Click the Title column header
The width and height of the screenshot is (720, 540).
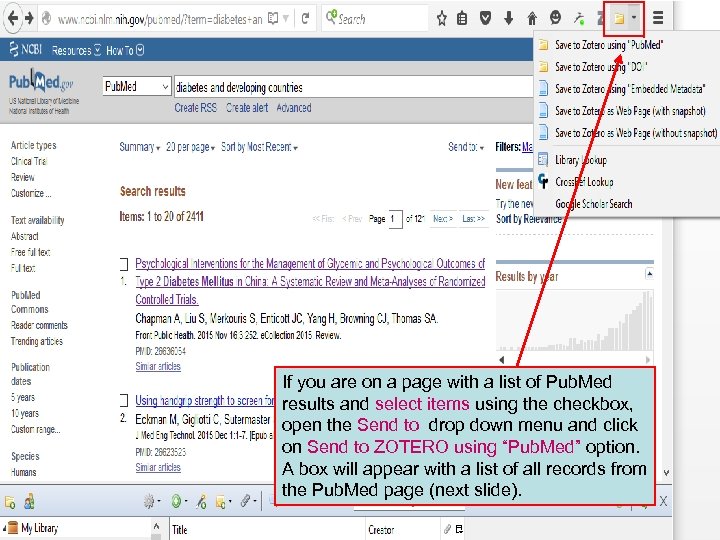[268, 529]
